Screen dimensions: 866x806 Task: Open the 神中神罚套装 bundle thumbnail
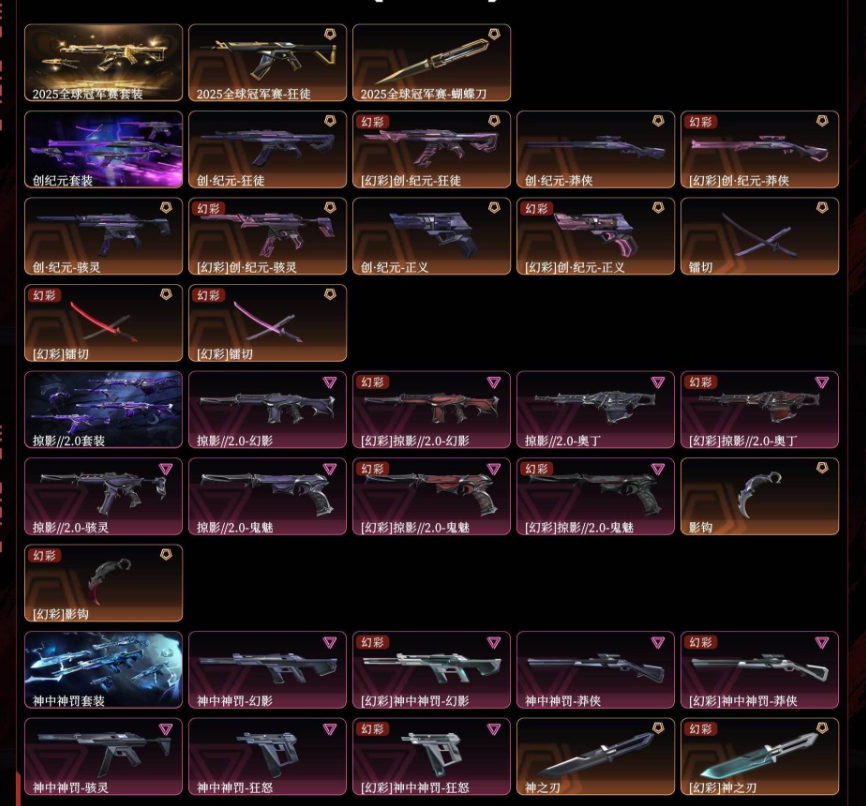pos(103,670)
